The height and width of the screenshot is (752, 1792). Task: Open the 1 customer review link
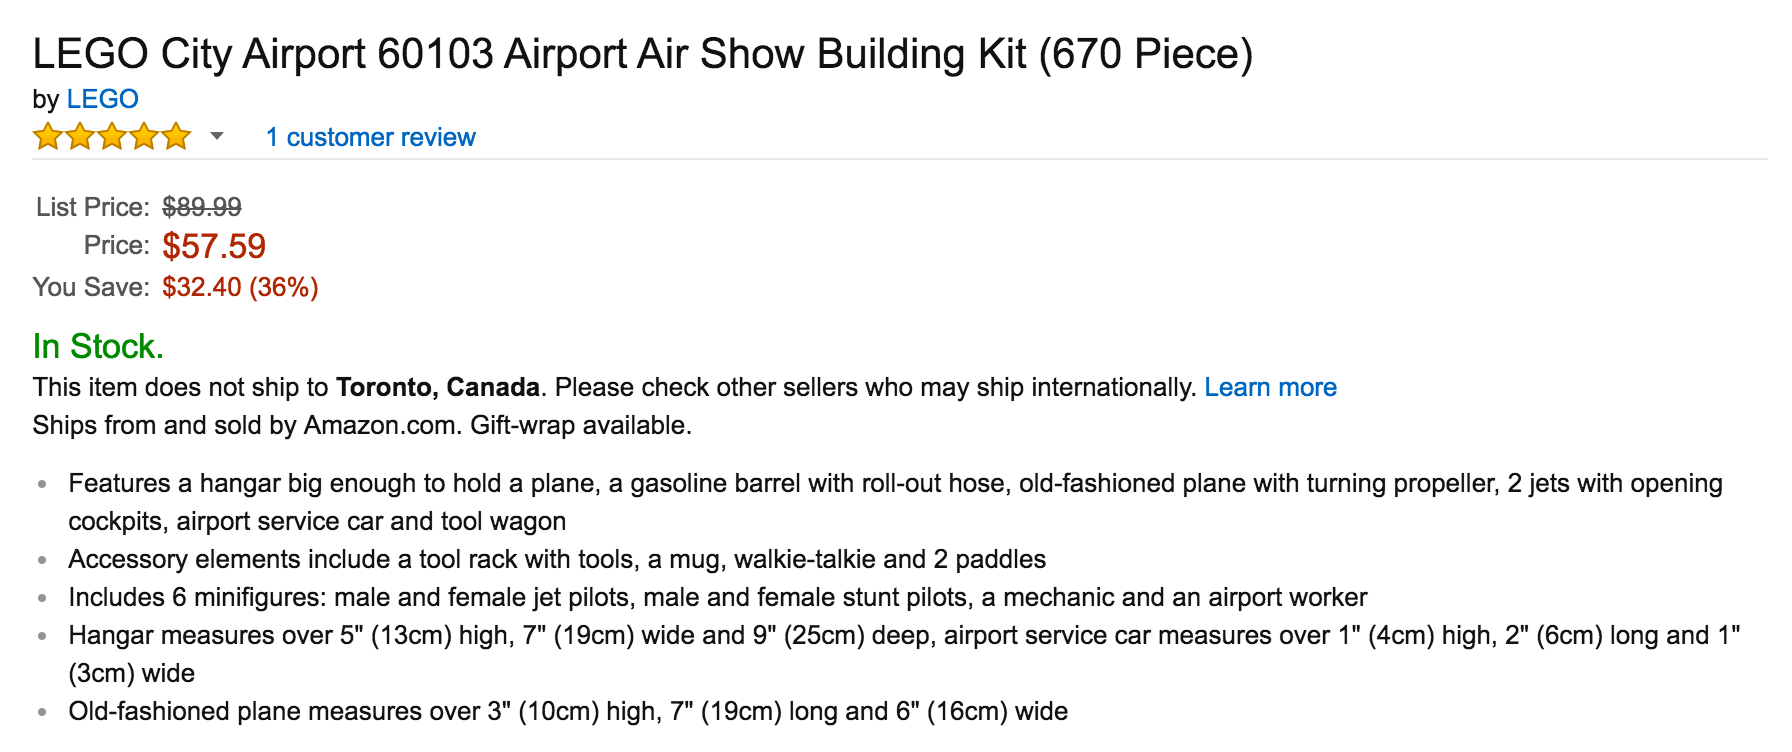coord(370,137)
